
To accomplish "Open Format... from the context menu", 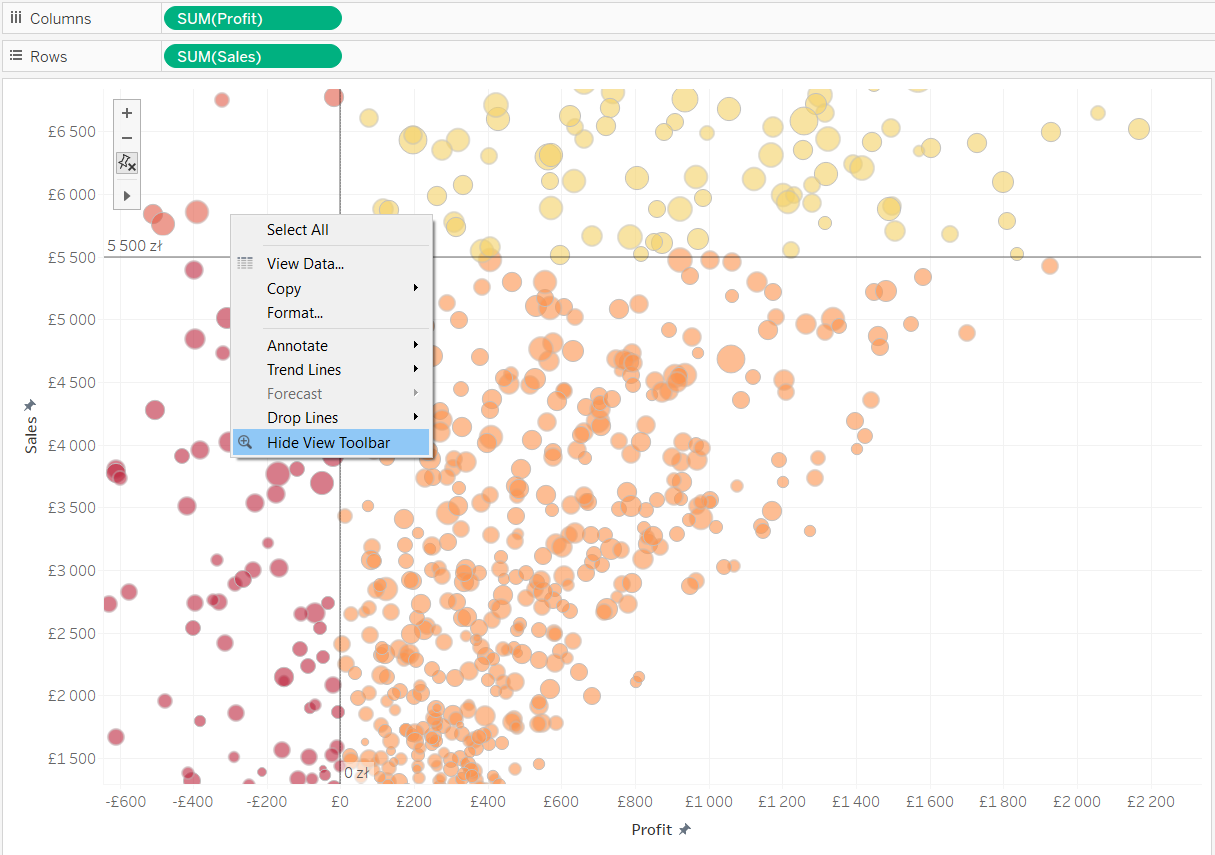I will [x=294, y=313].
